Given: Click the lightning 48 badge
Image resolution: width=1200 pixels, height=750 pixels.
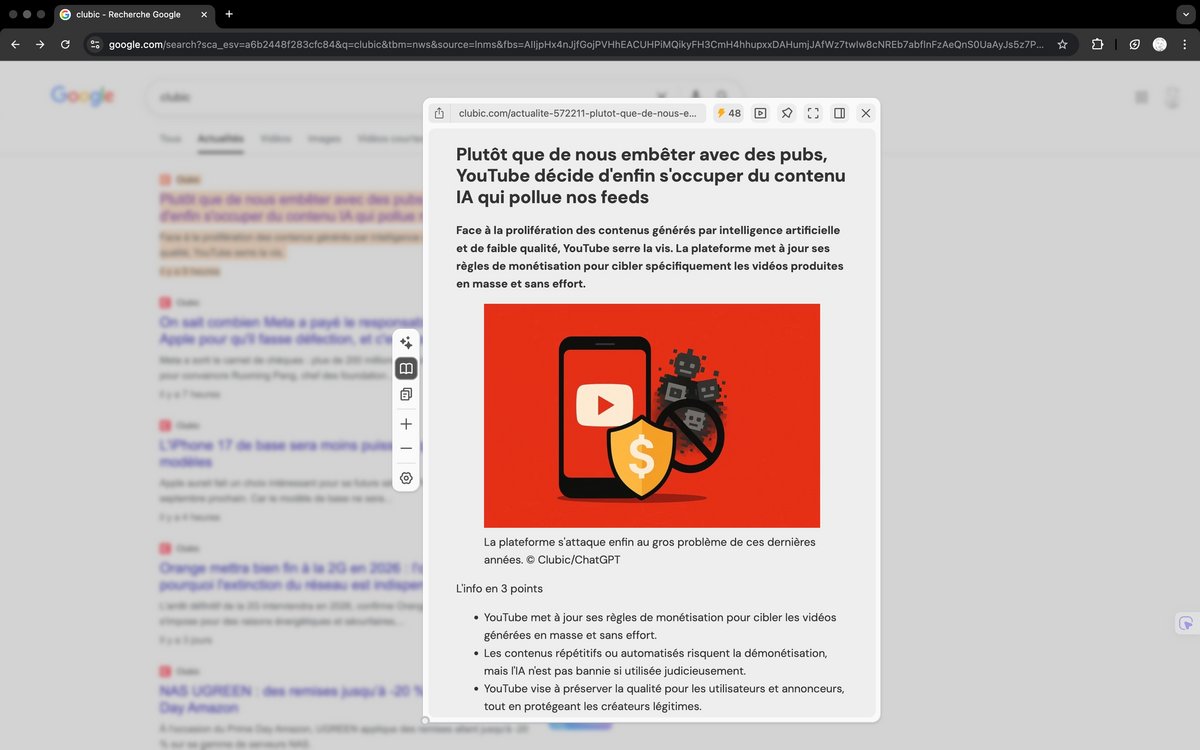Looking at the screenshot, I should click(x=729, y=113).
